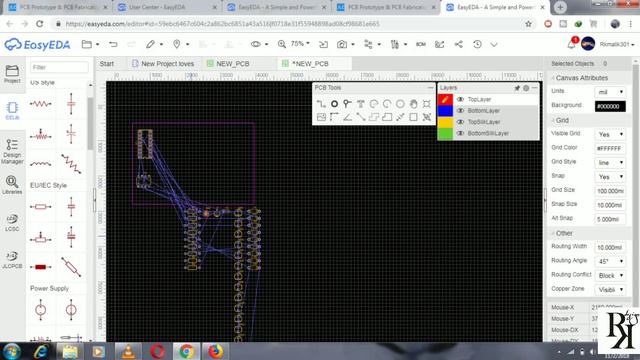Open the Libraries search panel
Screen dimensions: 640x360
coord(12,185)
